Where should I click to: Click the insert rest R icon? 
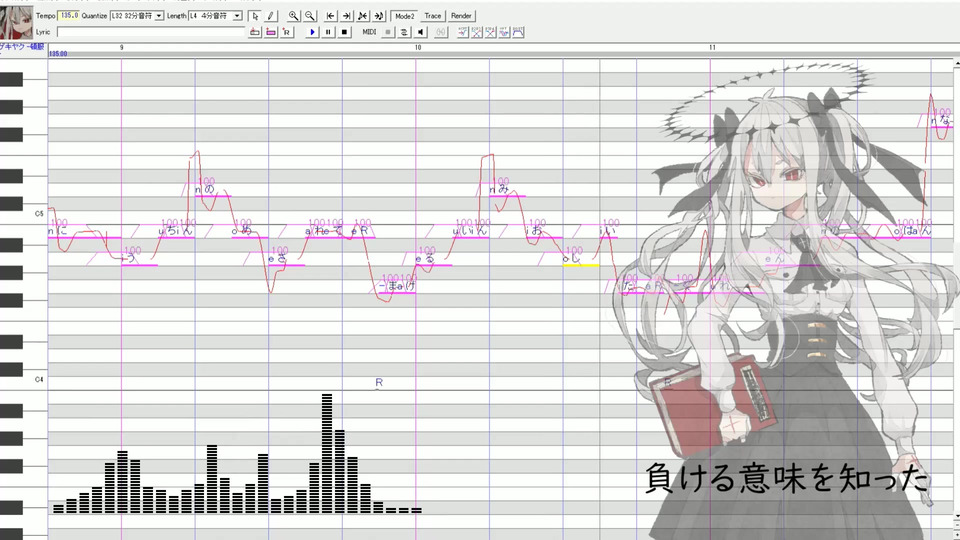(287, 32)
